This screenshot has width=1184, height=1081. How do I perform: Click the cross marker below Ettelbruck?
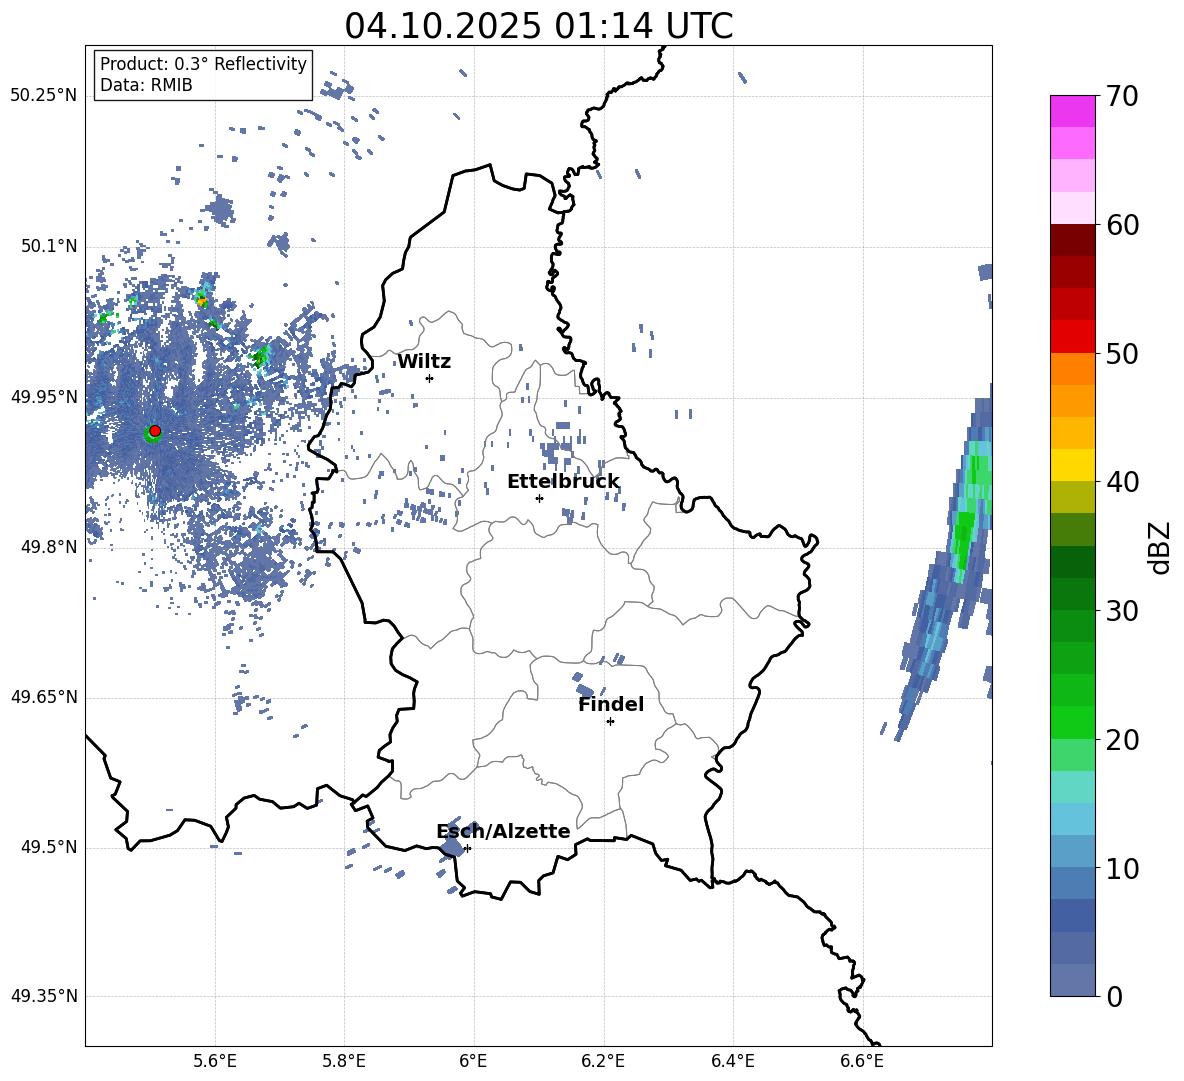[x=539, y=498]
